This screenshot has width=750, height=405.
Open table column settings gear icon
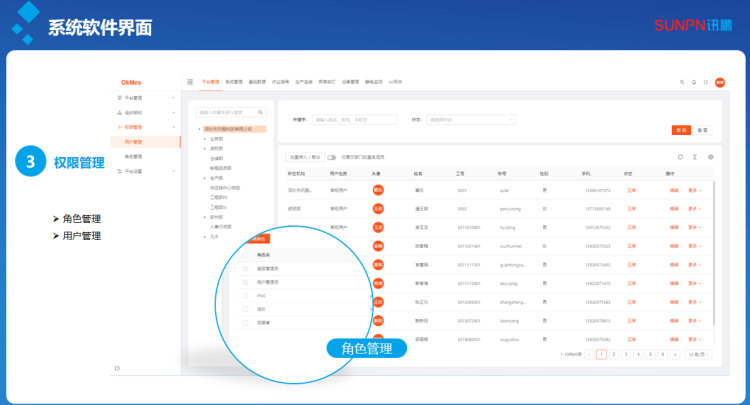710,157
